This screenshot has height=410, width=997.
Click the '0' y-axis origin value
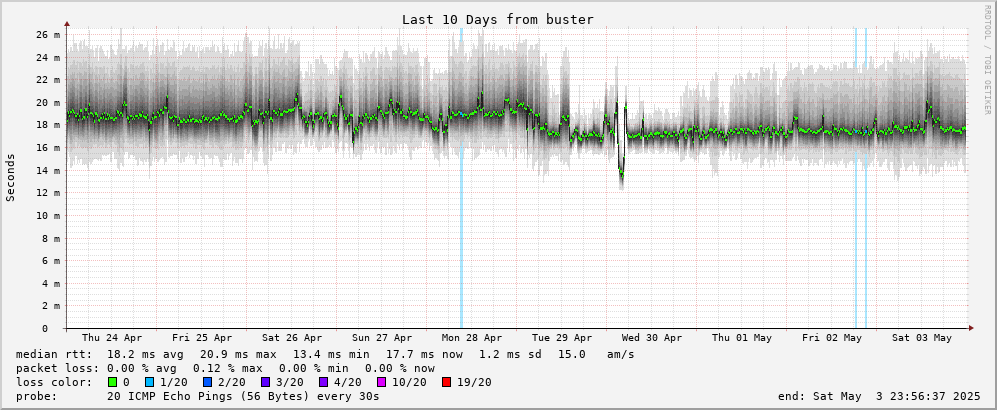click(x=45, y=329)
